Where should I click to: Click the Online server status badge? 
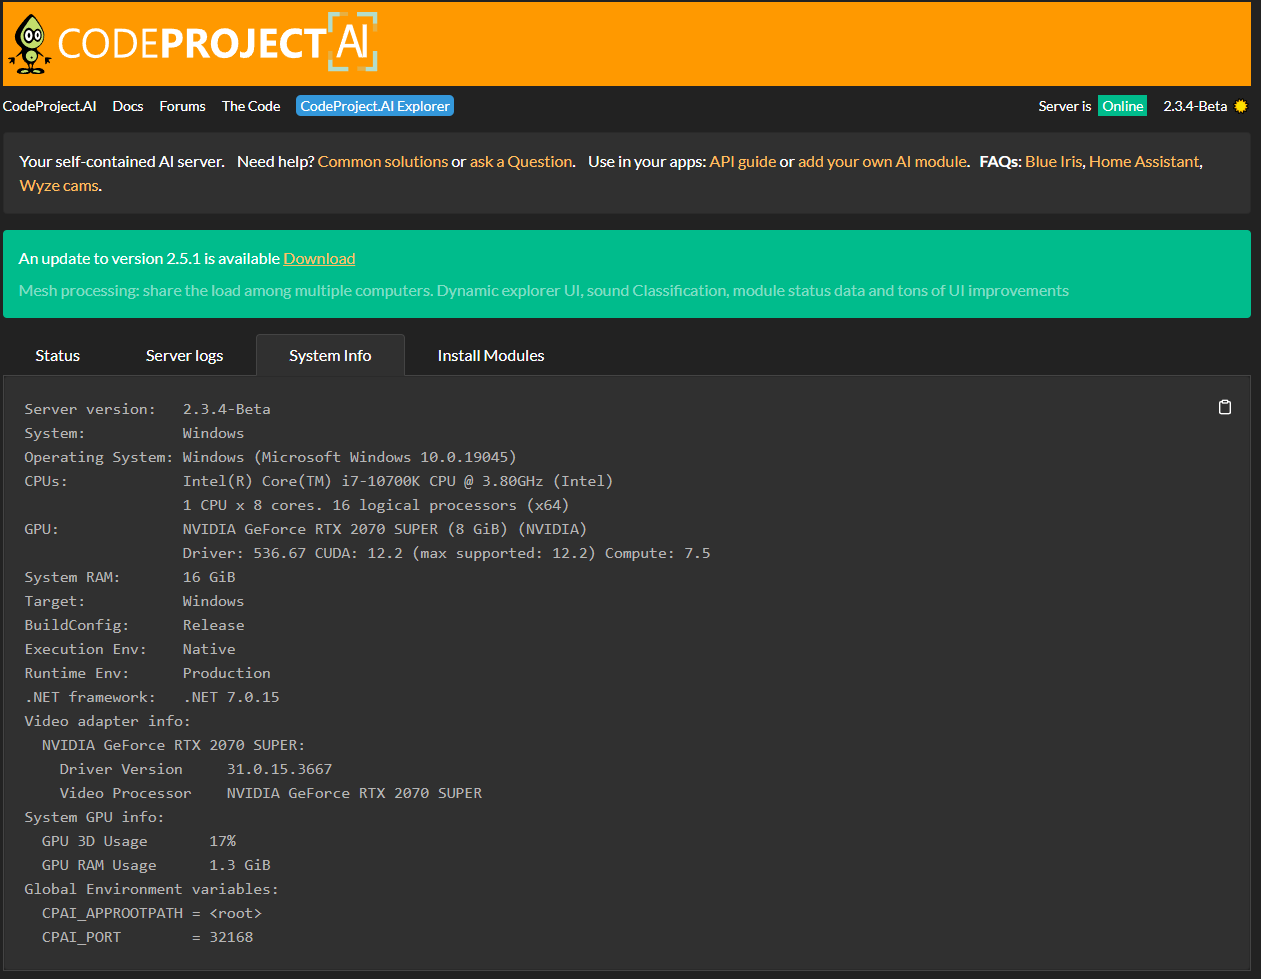click(x=1123, y=106)
